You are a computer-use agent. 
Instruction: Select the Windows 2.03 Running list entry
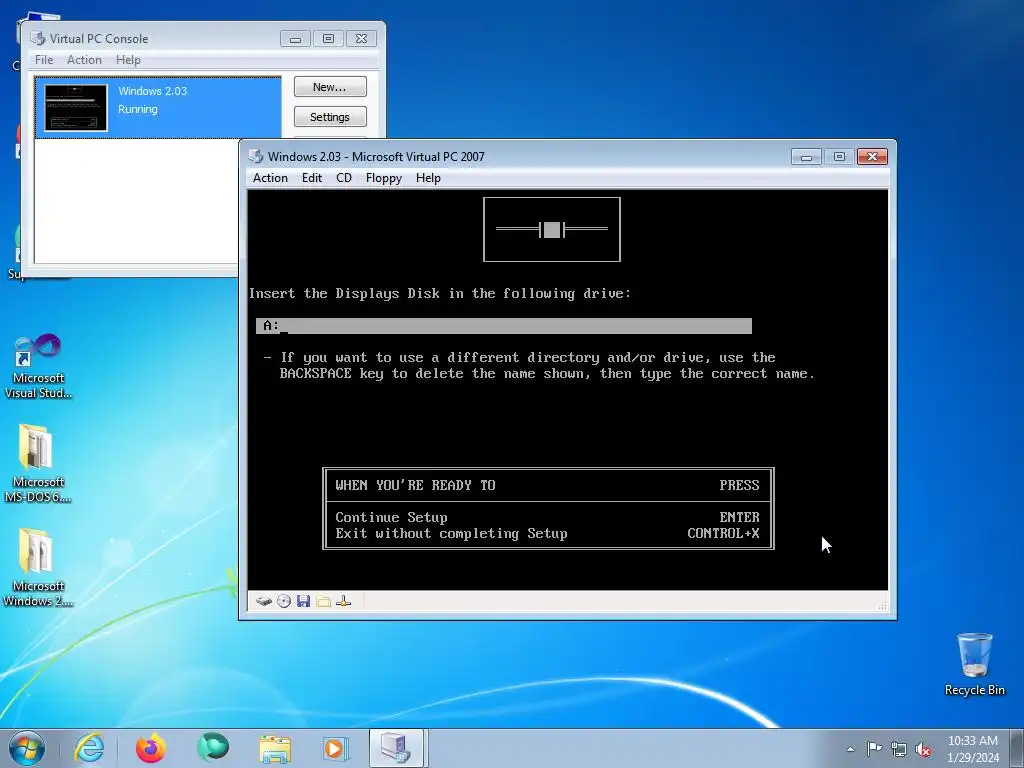158,107
